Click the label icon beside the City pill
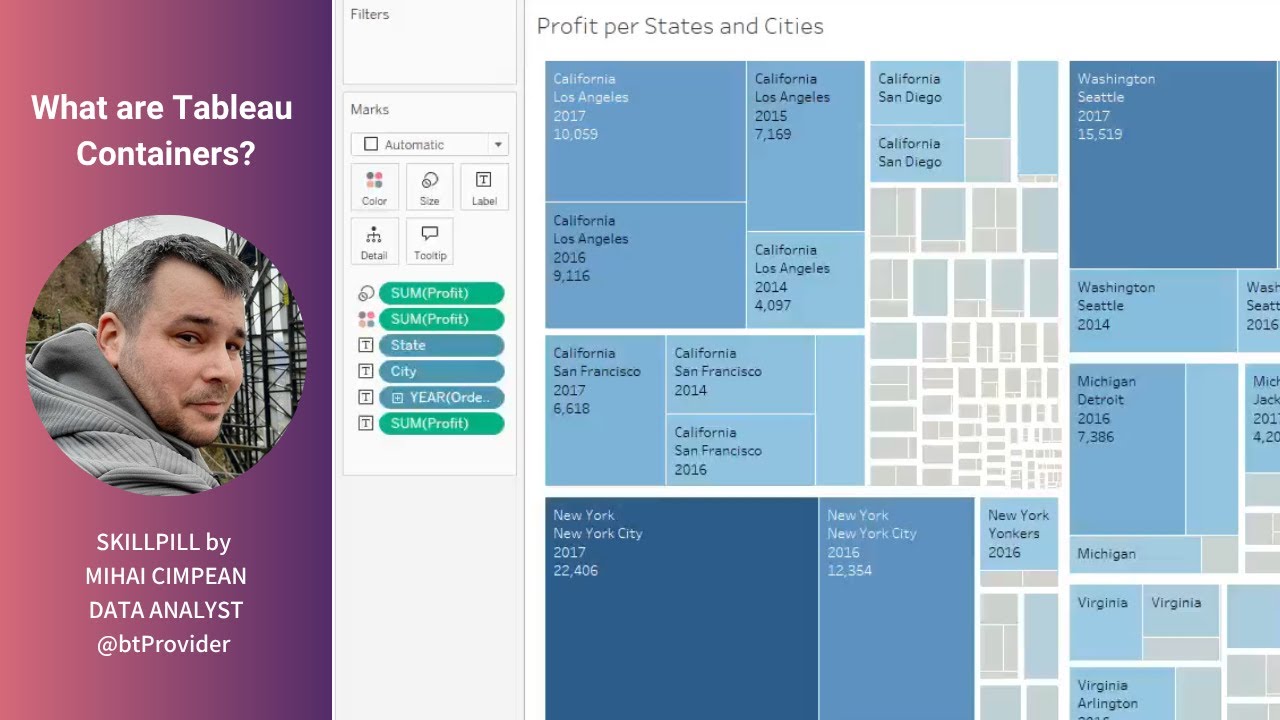Image resolution: width=1280 pixels, height=720 pixels. click(x=366, y=371)
